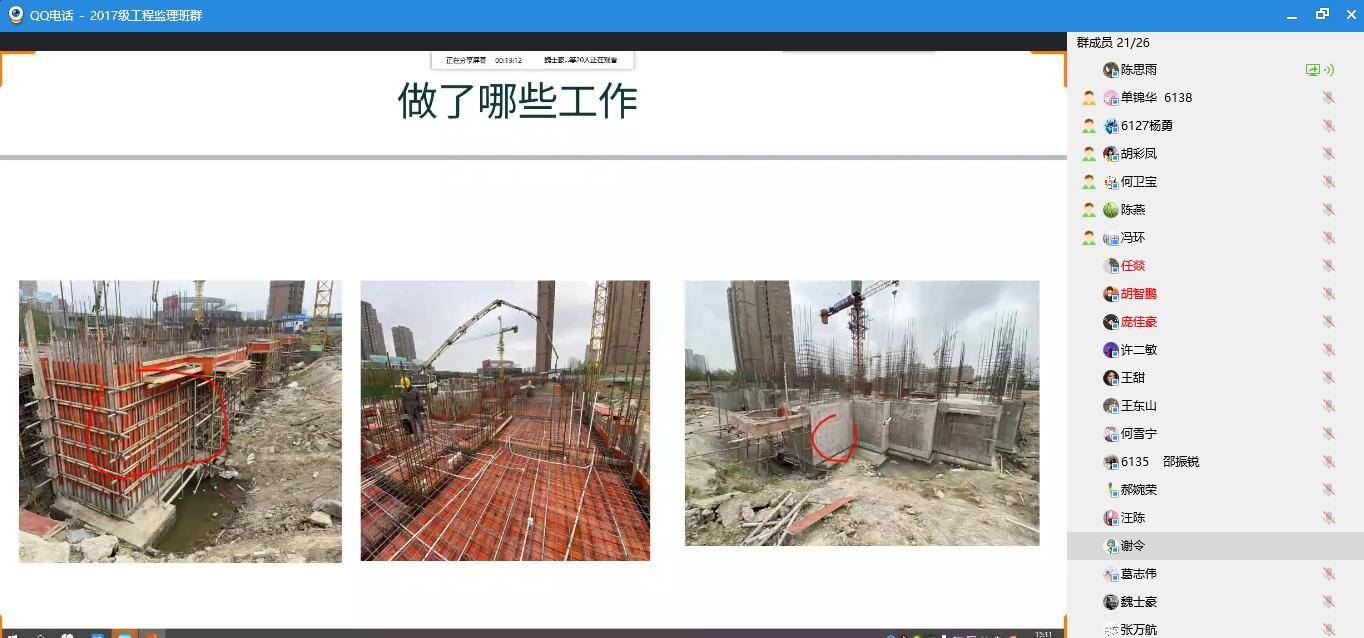Viewport: 1364px width, 638px height.
Task: Click the muted microphone icon beside 王甜
Action: pyautogui.click(x=1328, y=378)
